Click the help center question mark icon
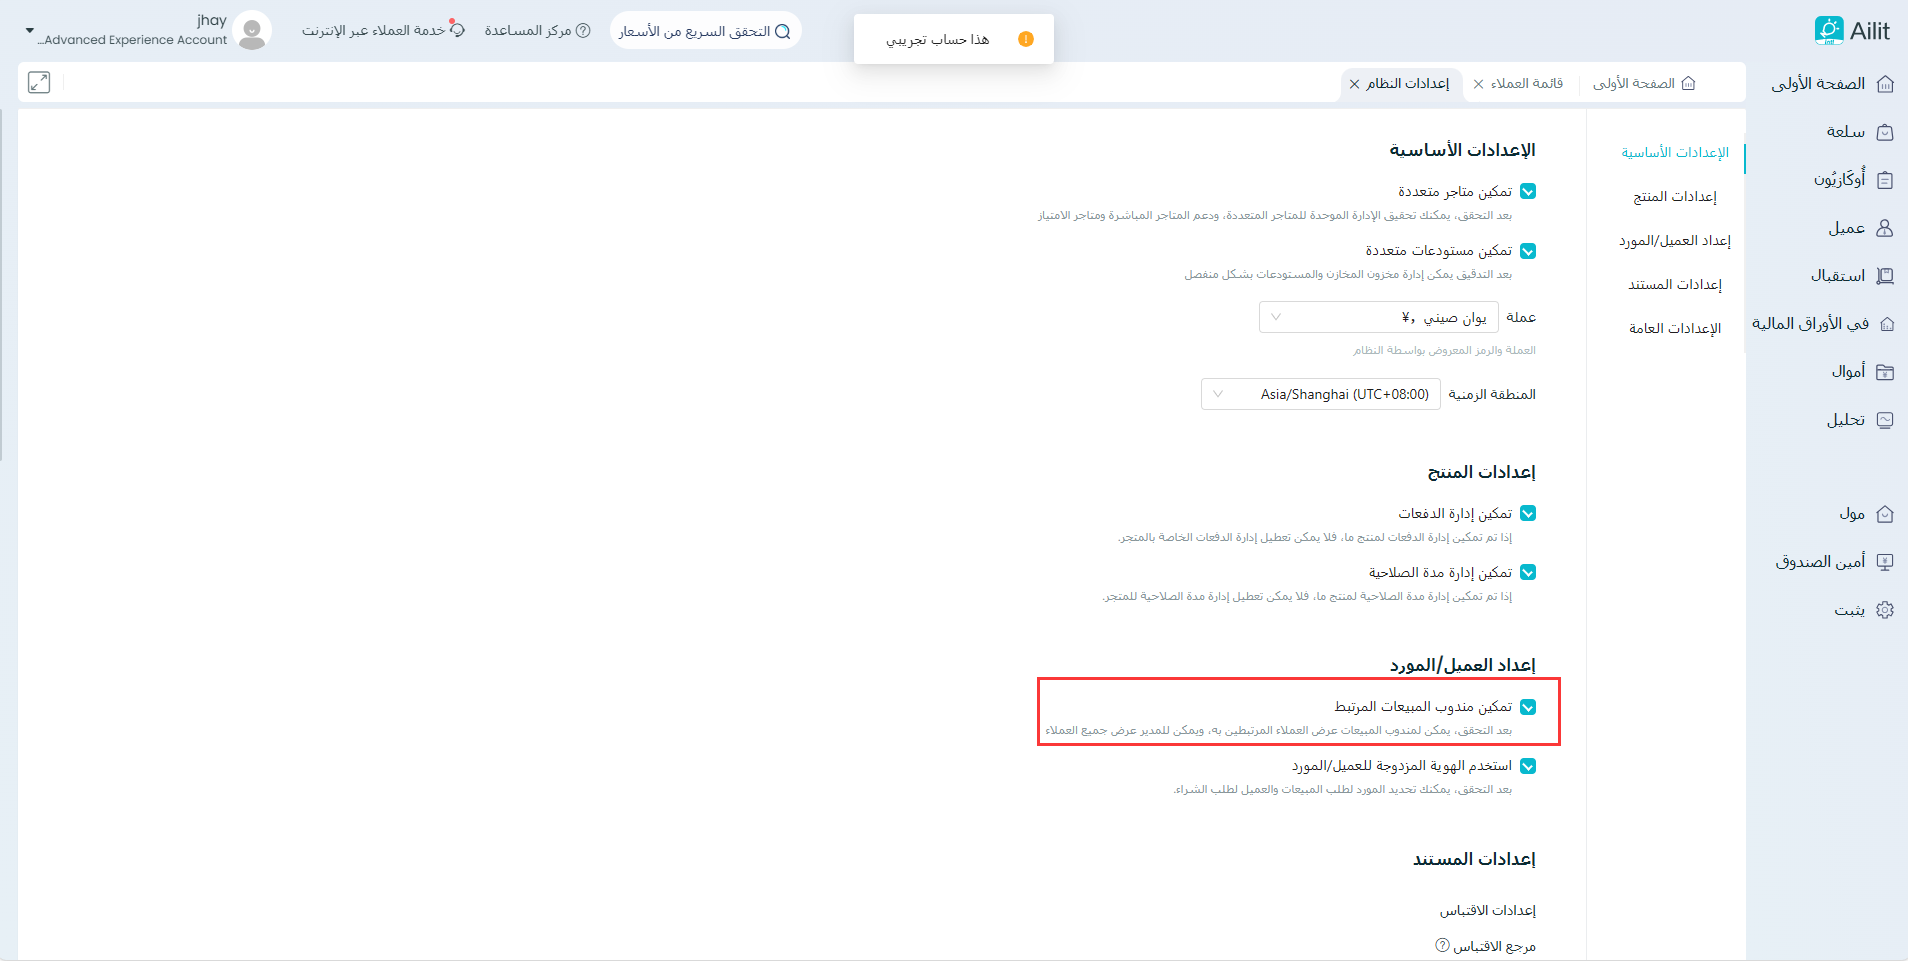 tap(583, 31)
